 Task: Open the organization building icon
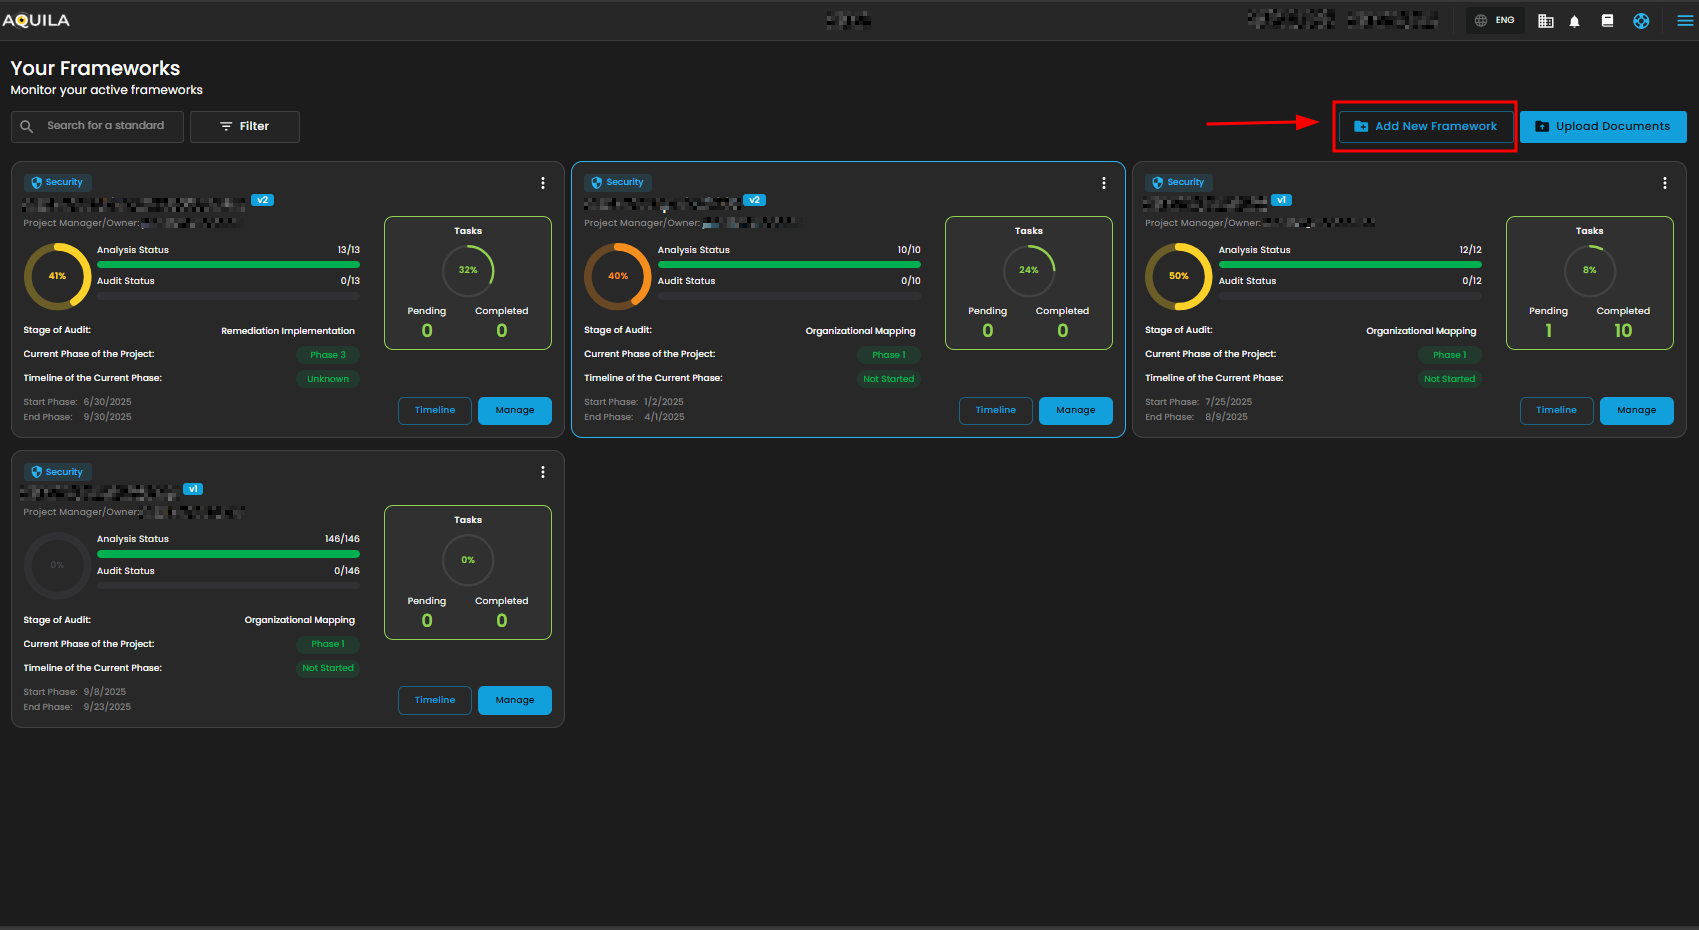pyautogui.click(x=1545, y=21)
